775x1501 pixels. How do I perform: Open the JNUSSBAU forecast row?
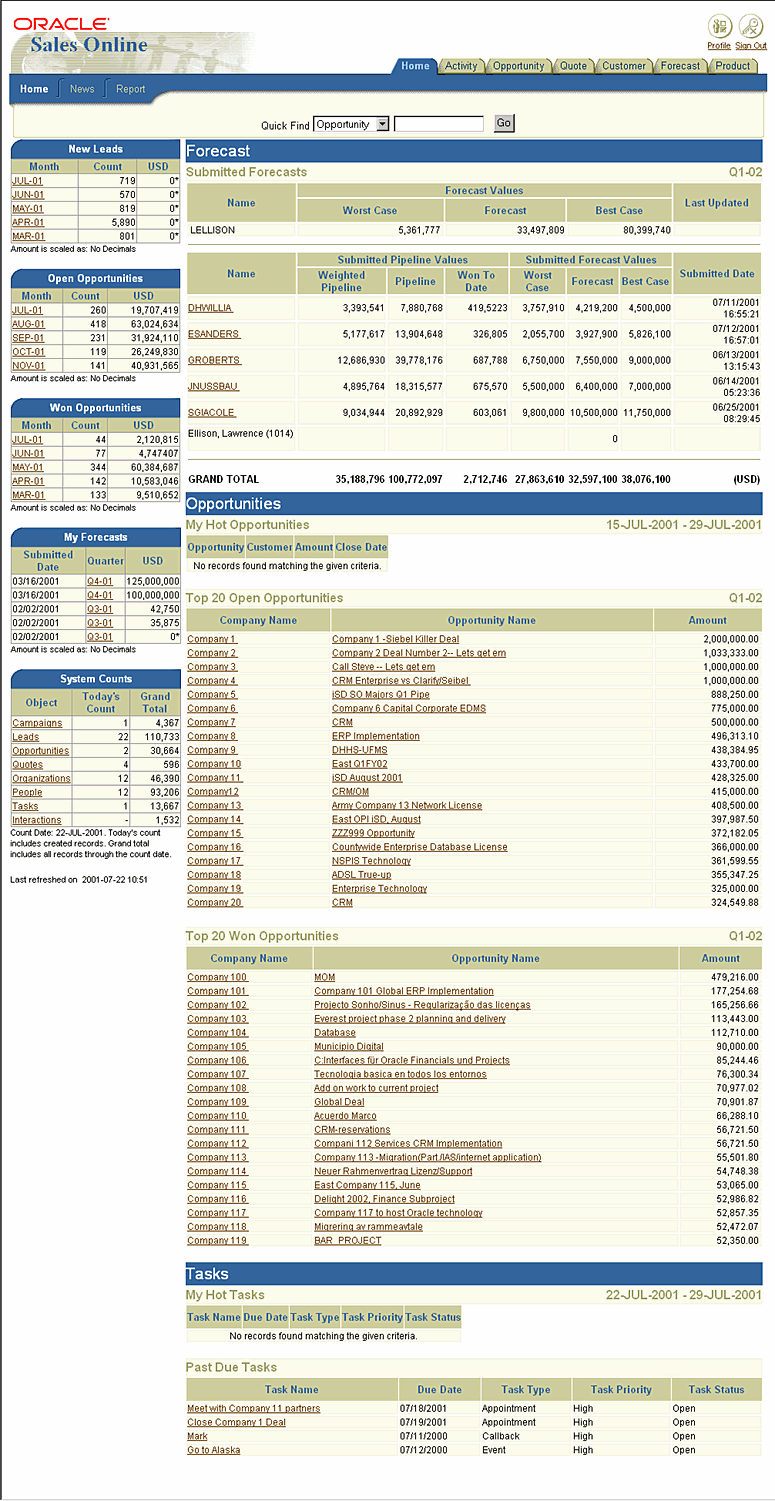(x=213, y=386)
